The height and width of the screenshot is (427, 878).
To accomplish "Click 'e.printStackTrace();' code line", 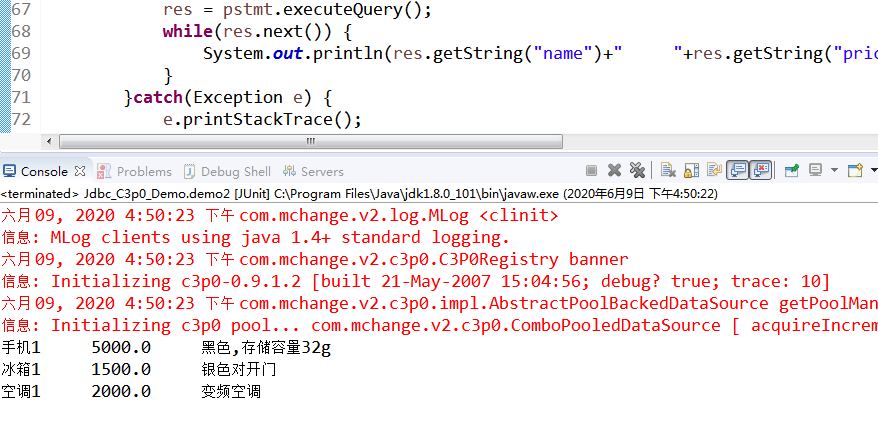I will (x=263, y=119).
